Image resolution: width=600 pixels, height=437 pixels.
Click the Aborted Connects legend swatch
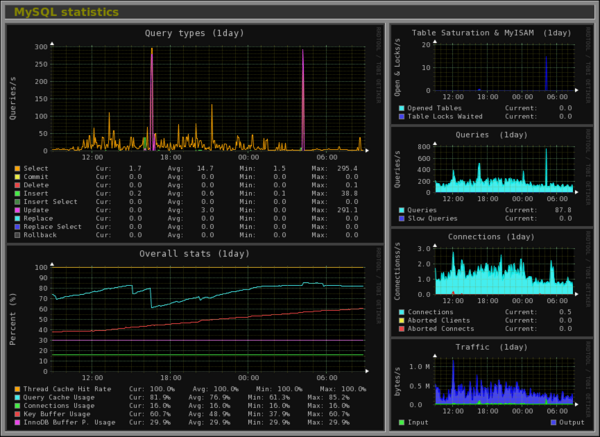click(x=401, y=329)
